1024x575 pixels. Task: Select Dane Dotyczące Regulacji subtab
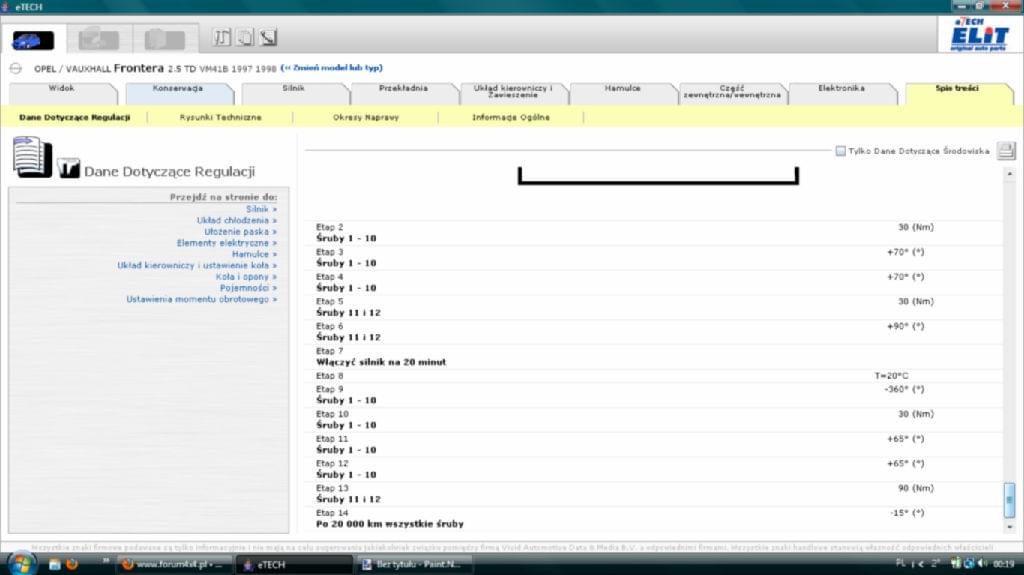(74, 118)
